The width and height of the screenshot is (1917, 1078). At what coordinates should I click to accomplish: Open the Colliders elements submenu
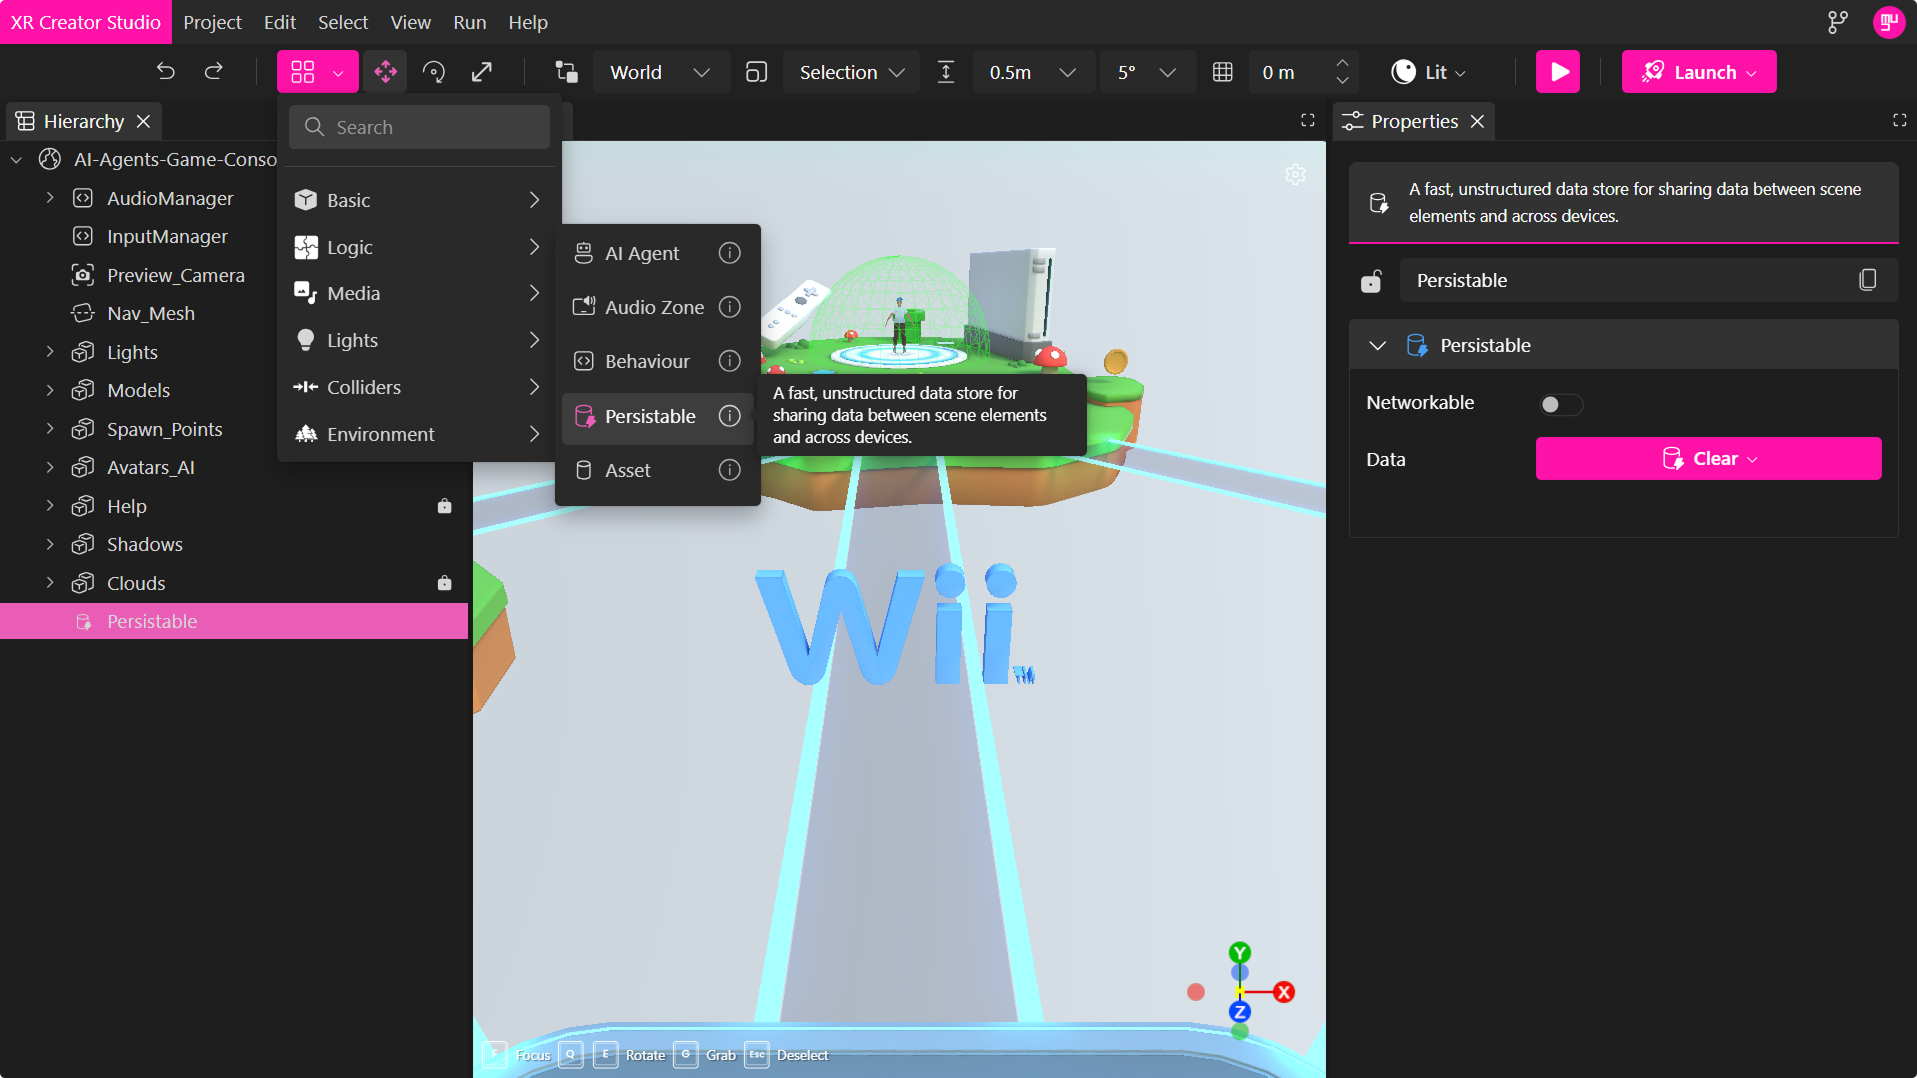(418, 387)
